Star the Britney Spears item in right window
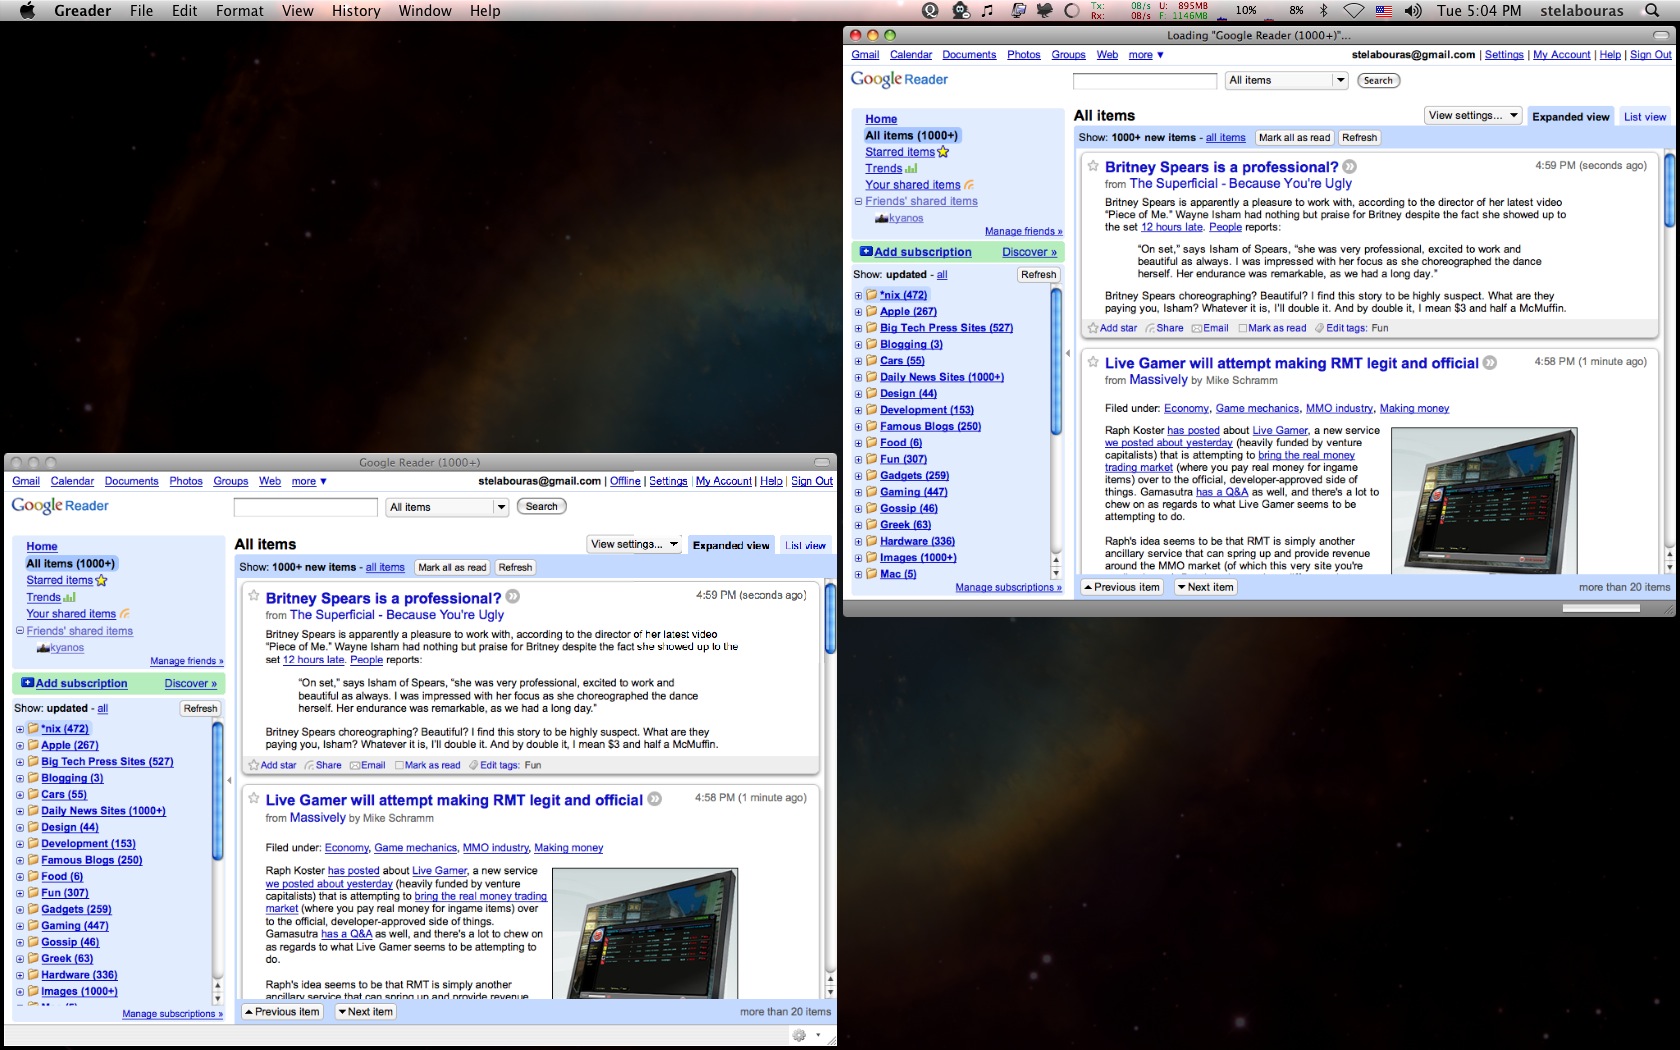This screenshot has height=1050, width=1680. pos(1093,166)
